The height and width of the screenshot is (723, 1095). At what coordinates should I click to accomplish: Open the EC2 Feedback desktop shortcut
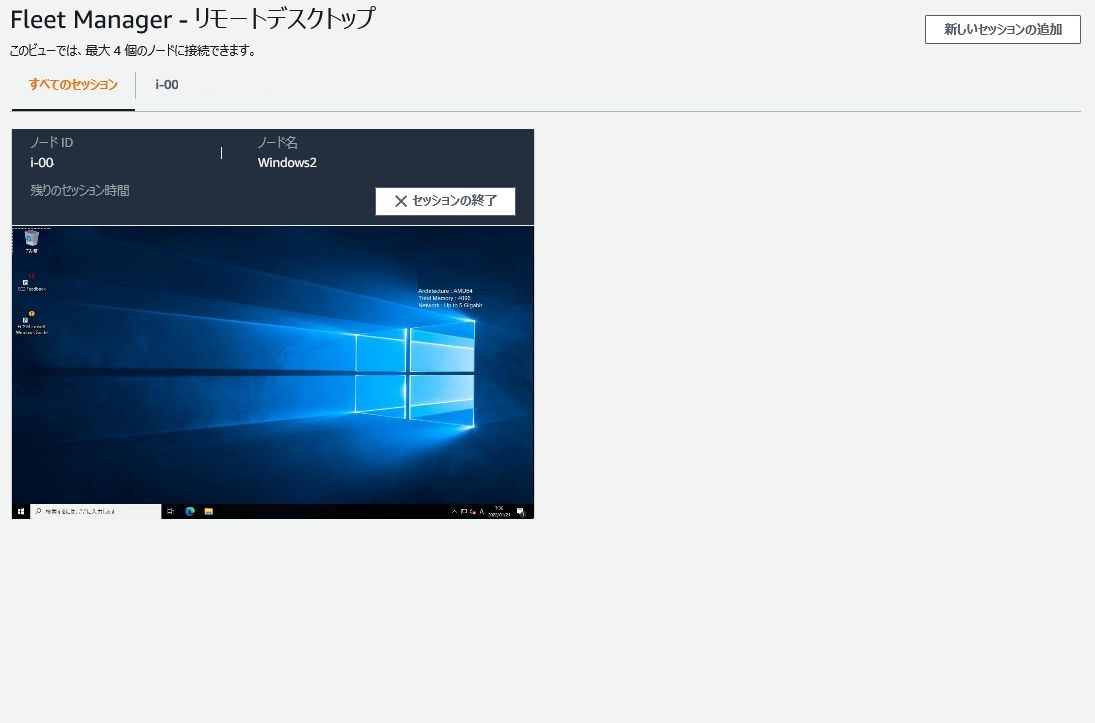[31, 282]
